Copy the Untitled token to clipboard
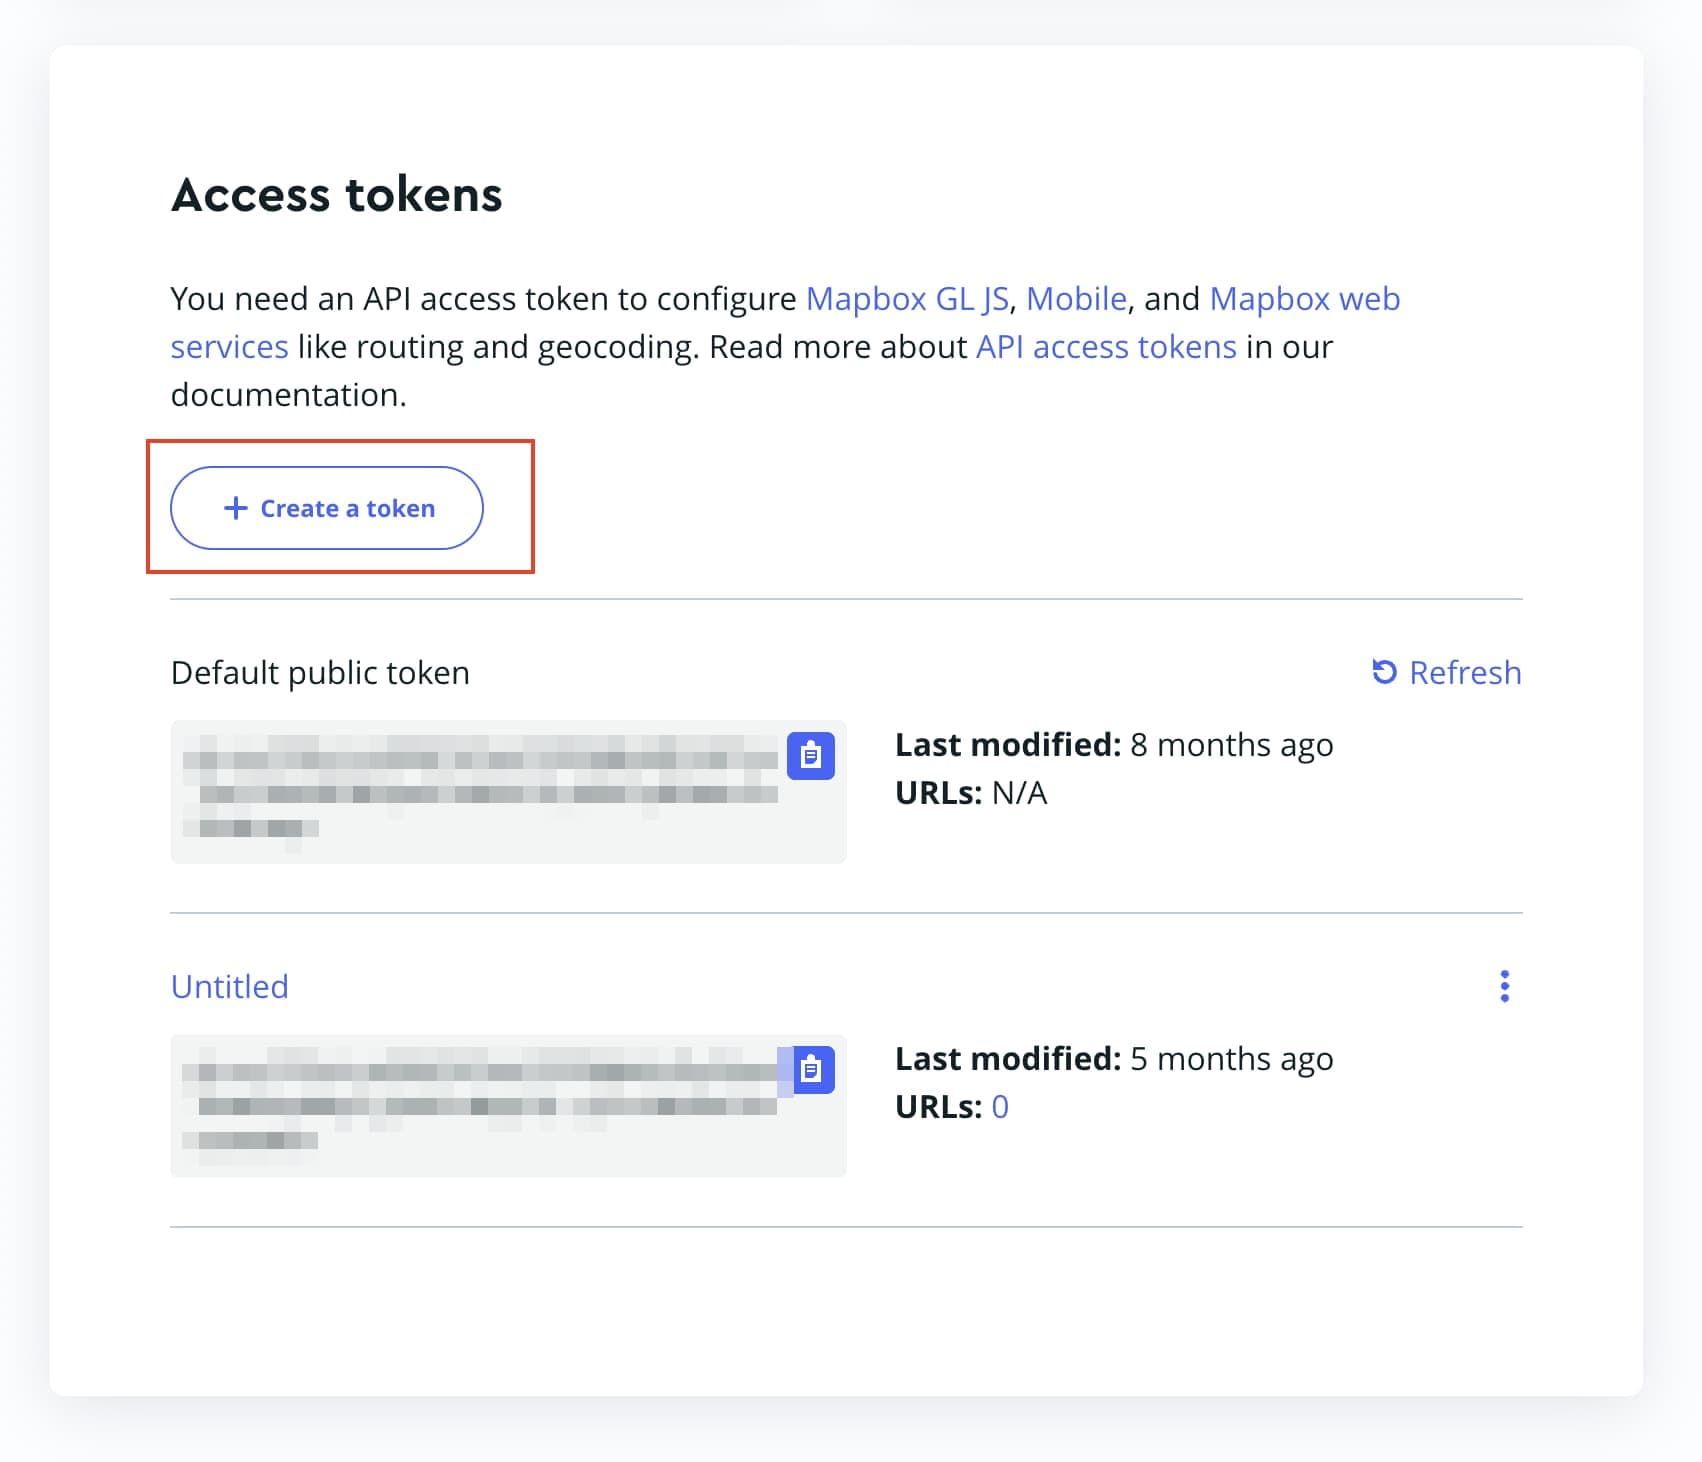This screenshot has width=1702, height=1462. click(812, 1070)
